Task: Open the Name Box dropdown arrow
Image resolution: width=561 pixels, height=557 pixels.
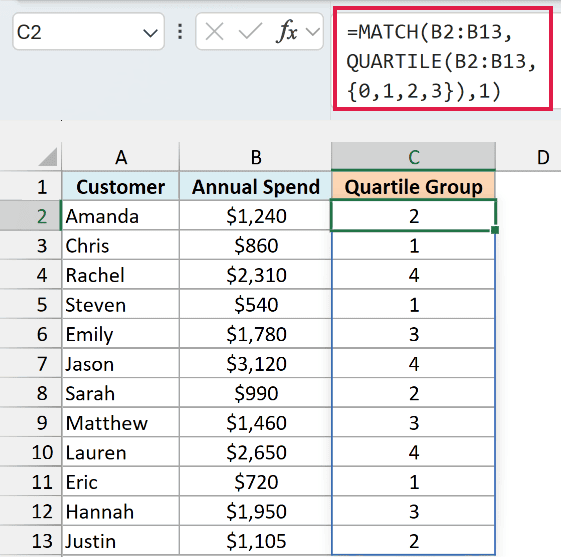Action: [150, 33]
